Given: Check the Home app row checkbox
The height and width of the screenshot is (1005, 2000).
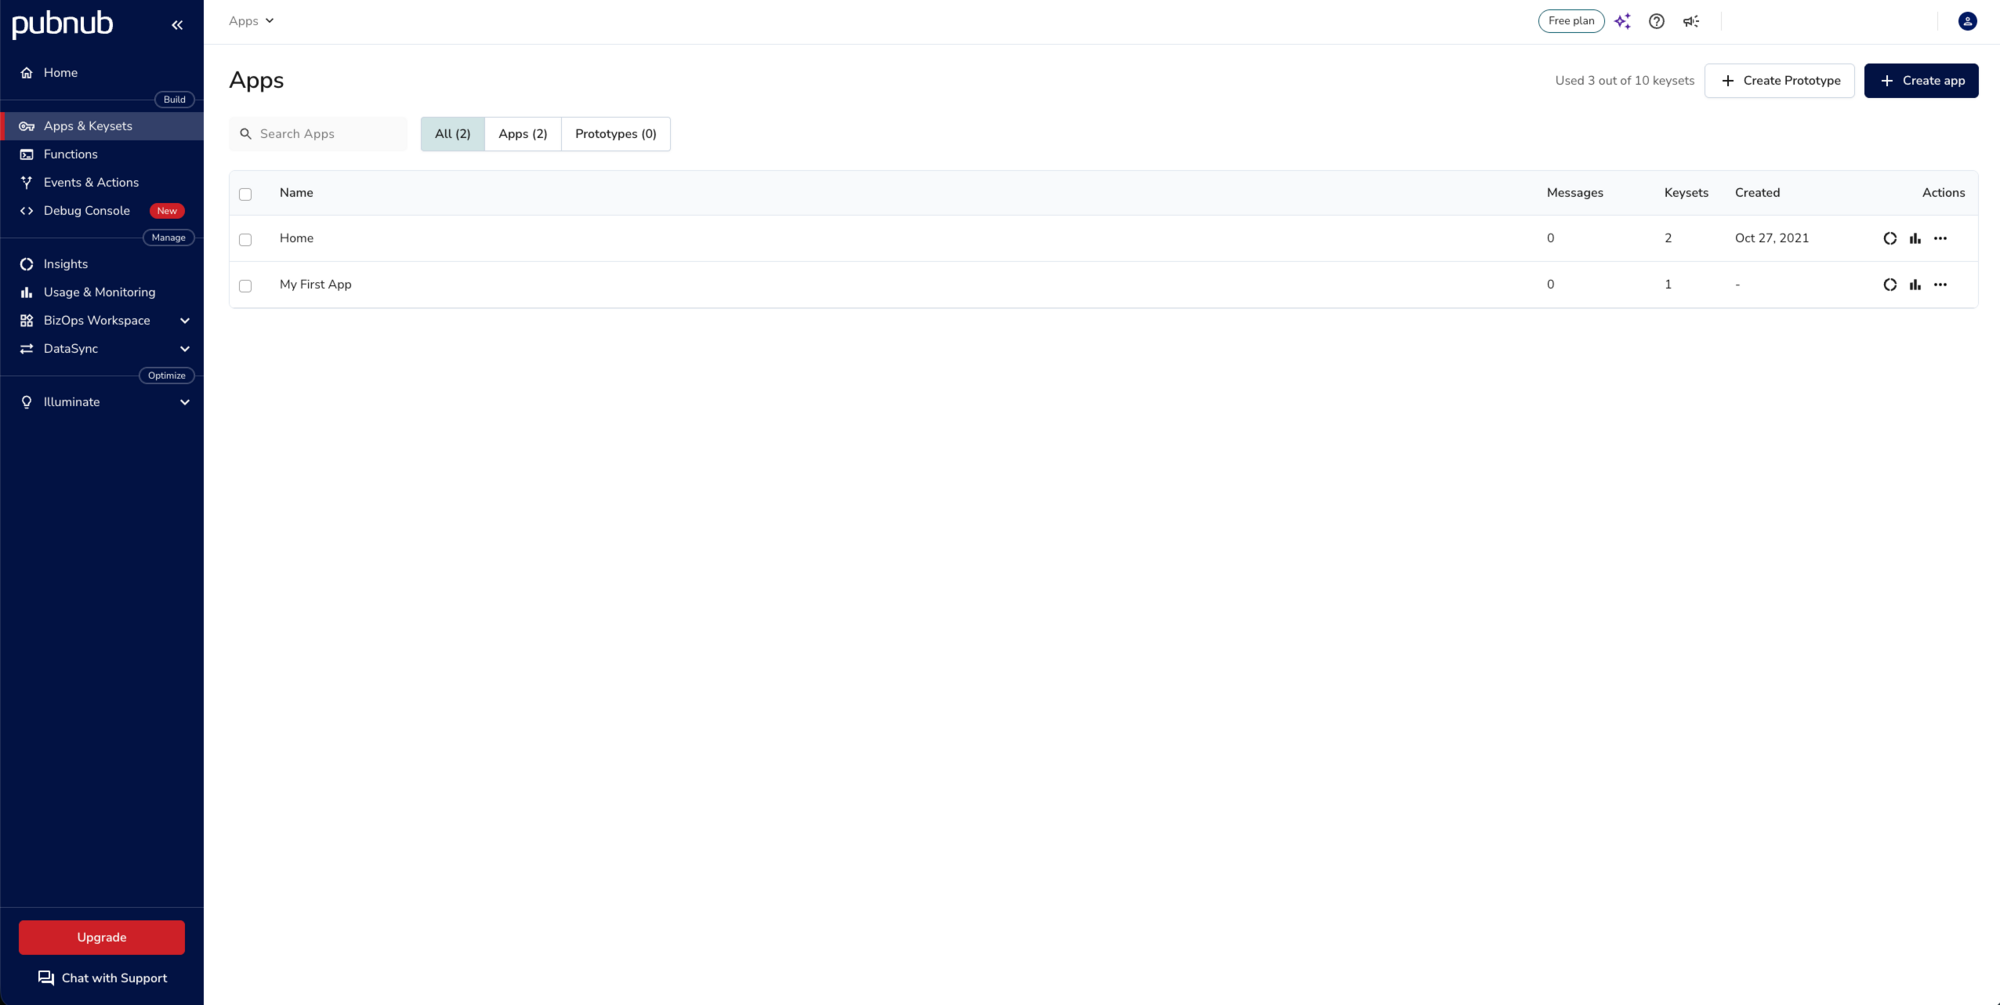Looking at the screenshot, I should point(246,240).
